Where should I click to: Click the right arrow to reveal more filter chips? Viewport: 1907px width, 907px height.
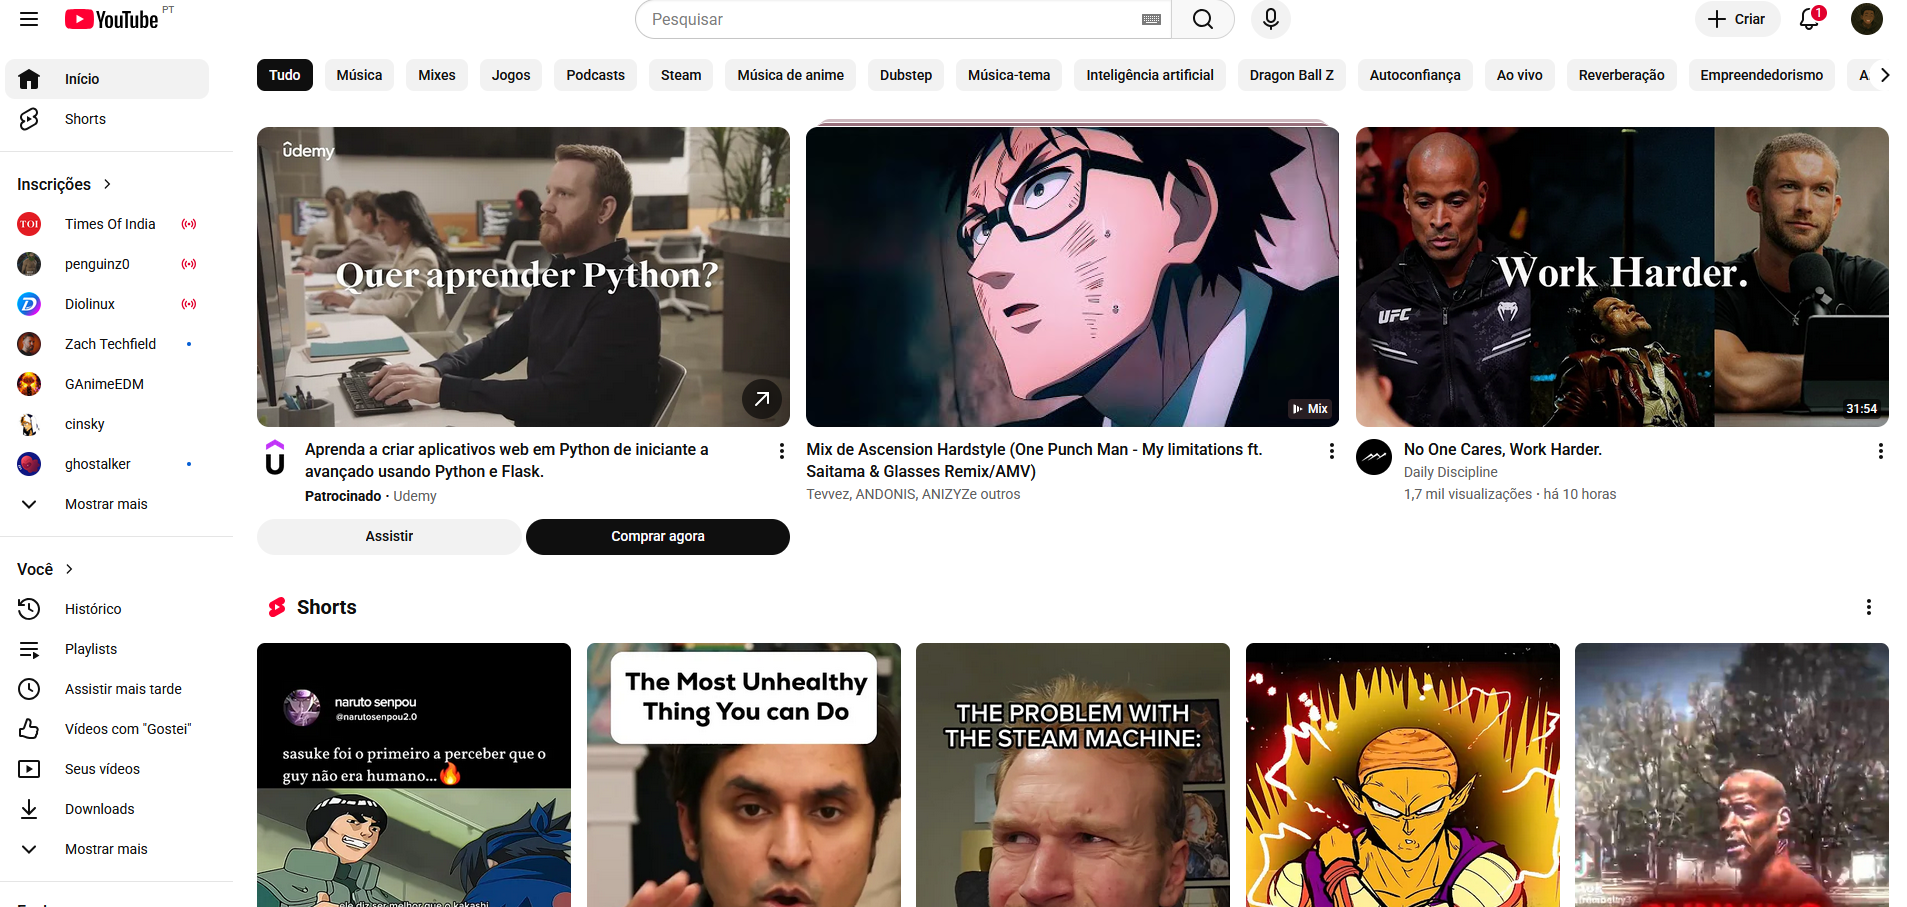[x=1884, y=74]
